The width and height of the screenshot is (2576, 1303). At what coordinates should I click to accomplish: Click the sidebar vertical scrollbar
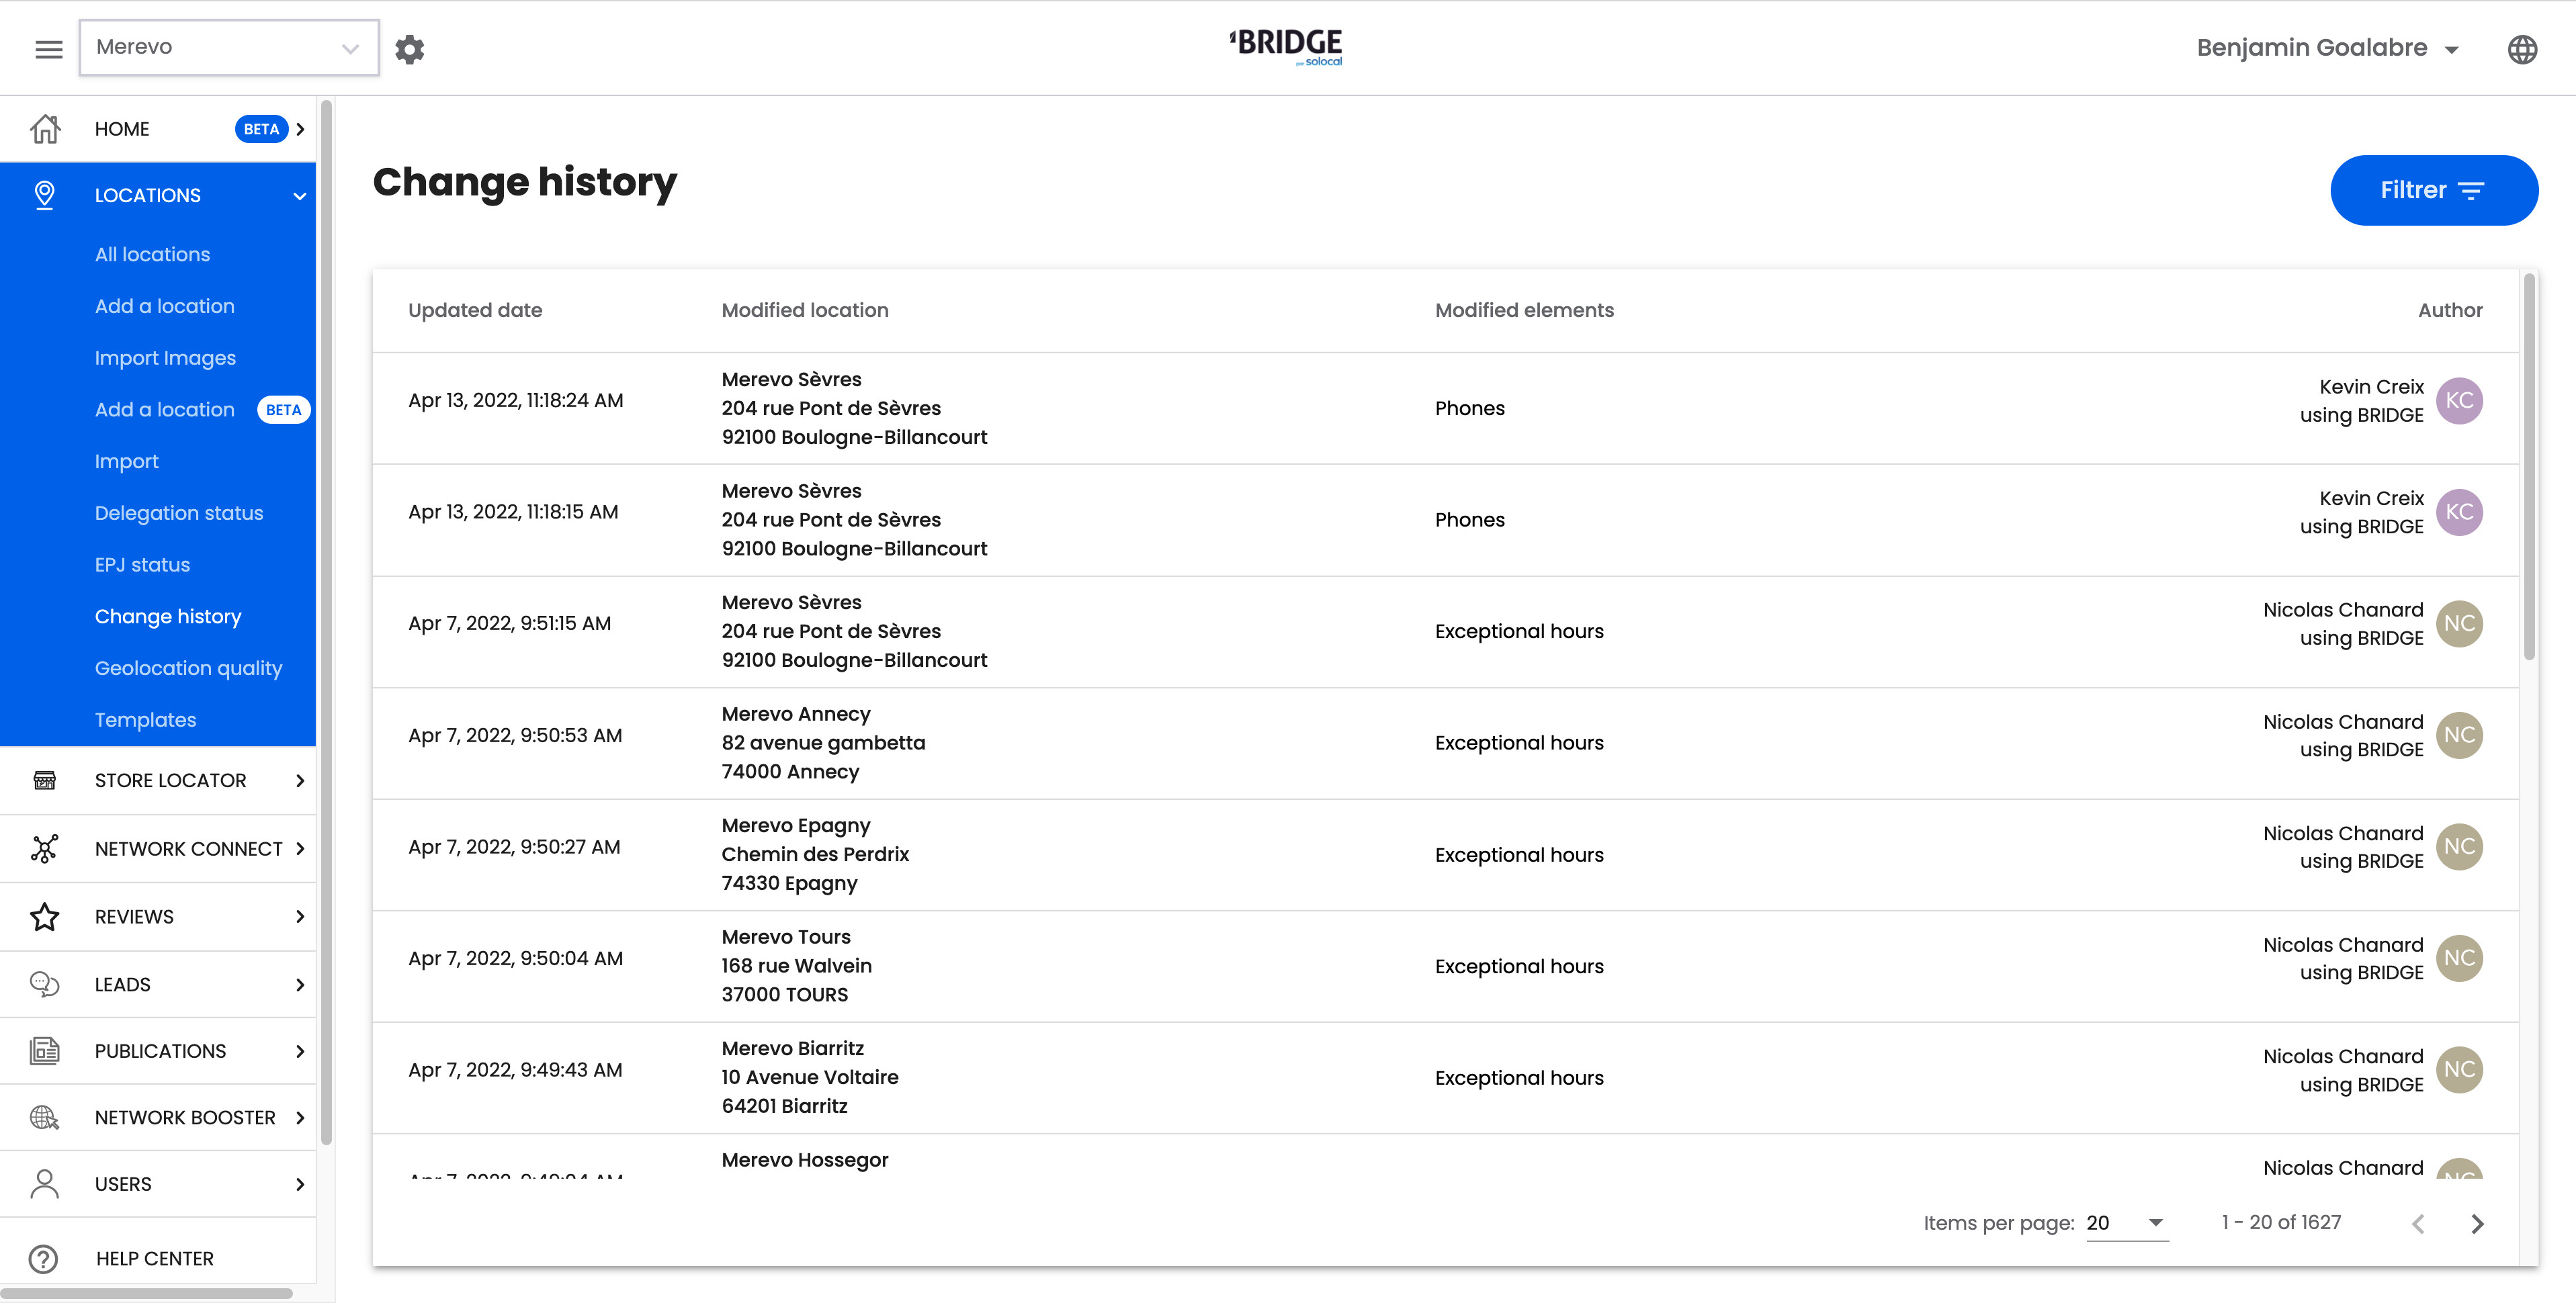click(x=326, y=622)
